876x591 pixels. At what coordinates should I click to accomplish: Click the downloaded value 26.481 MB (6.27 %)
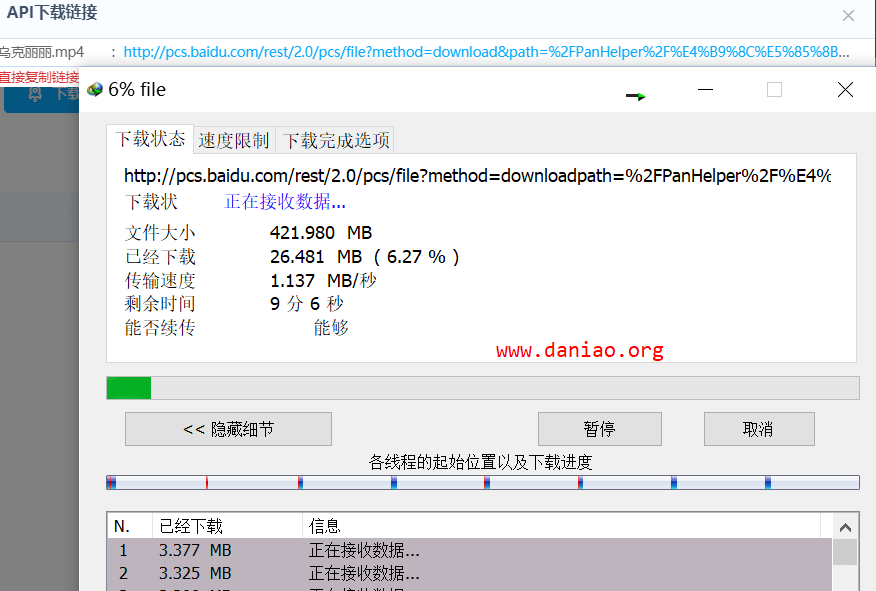(364, 256)
